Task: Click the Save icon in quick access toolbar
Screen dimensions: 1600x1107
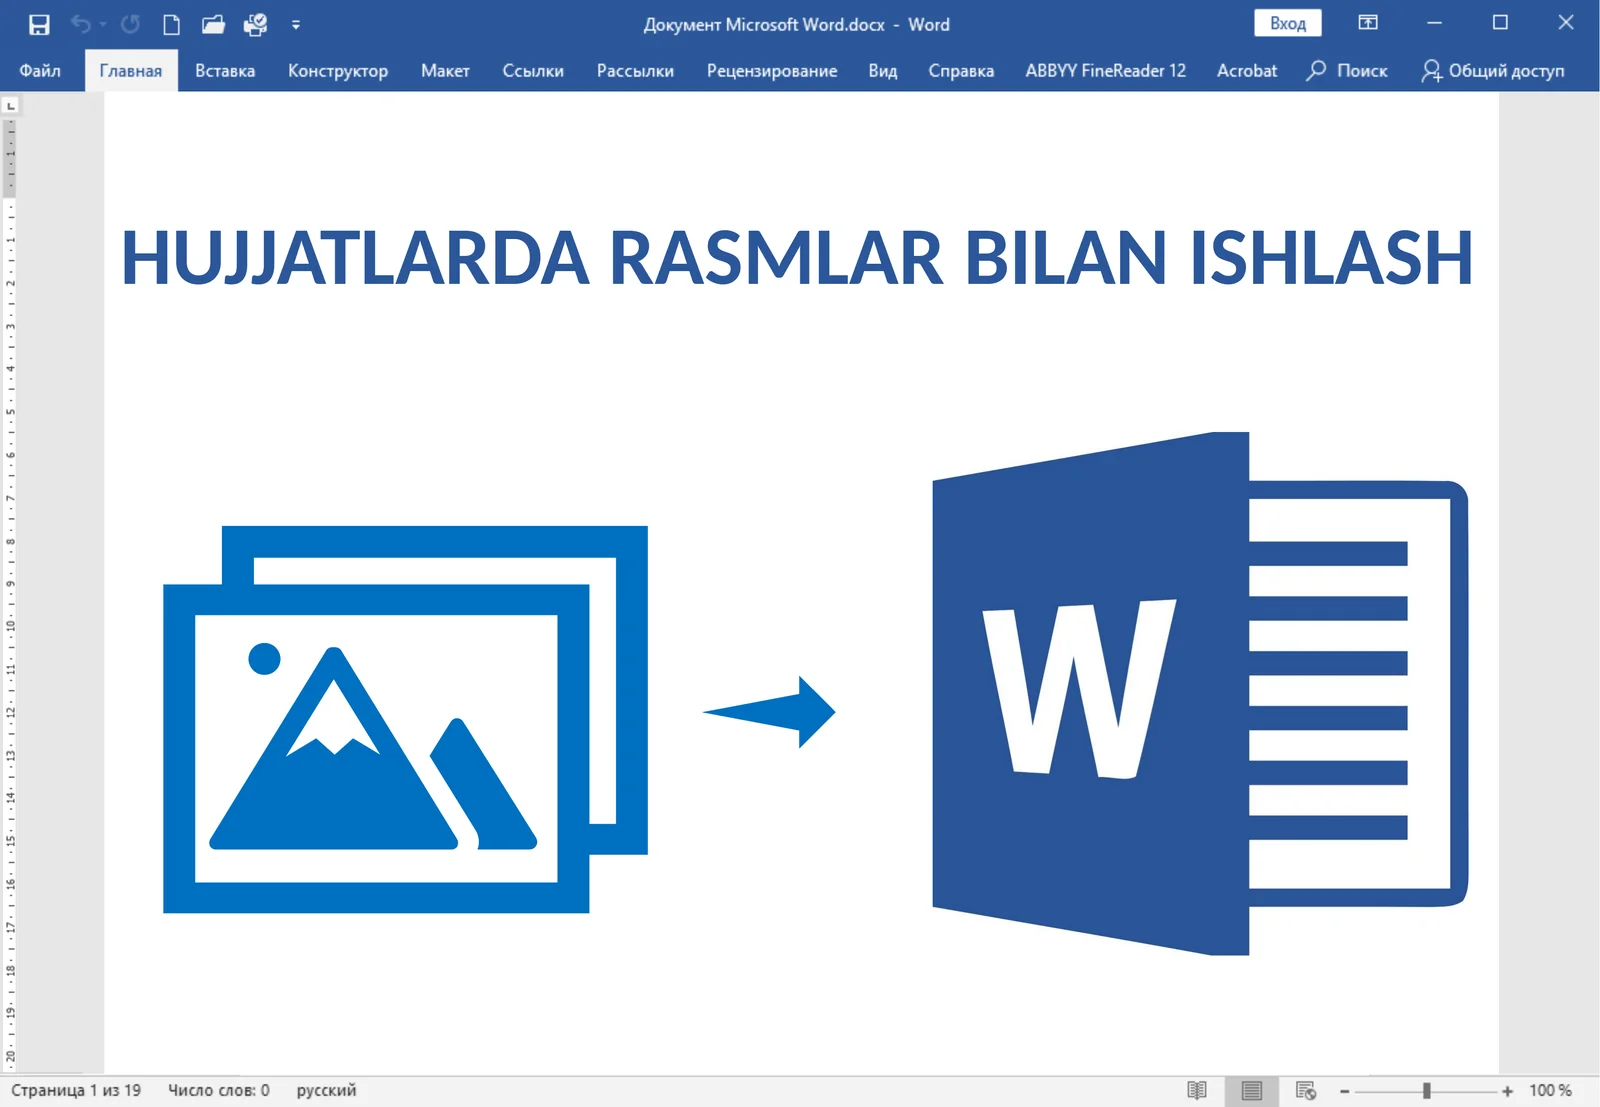Action: tap(39, 25)
